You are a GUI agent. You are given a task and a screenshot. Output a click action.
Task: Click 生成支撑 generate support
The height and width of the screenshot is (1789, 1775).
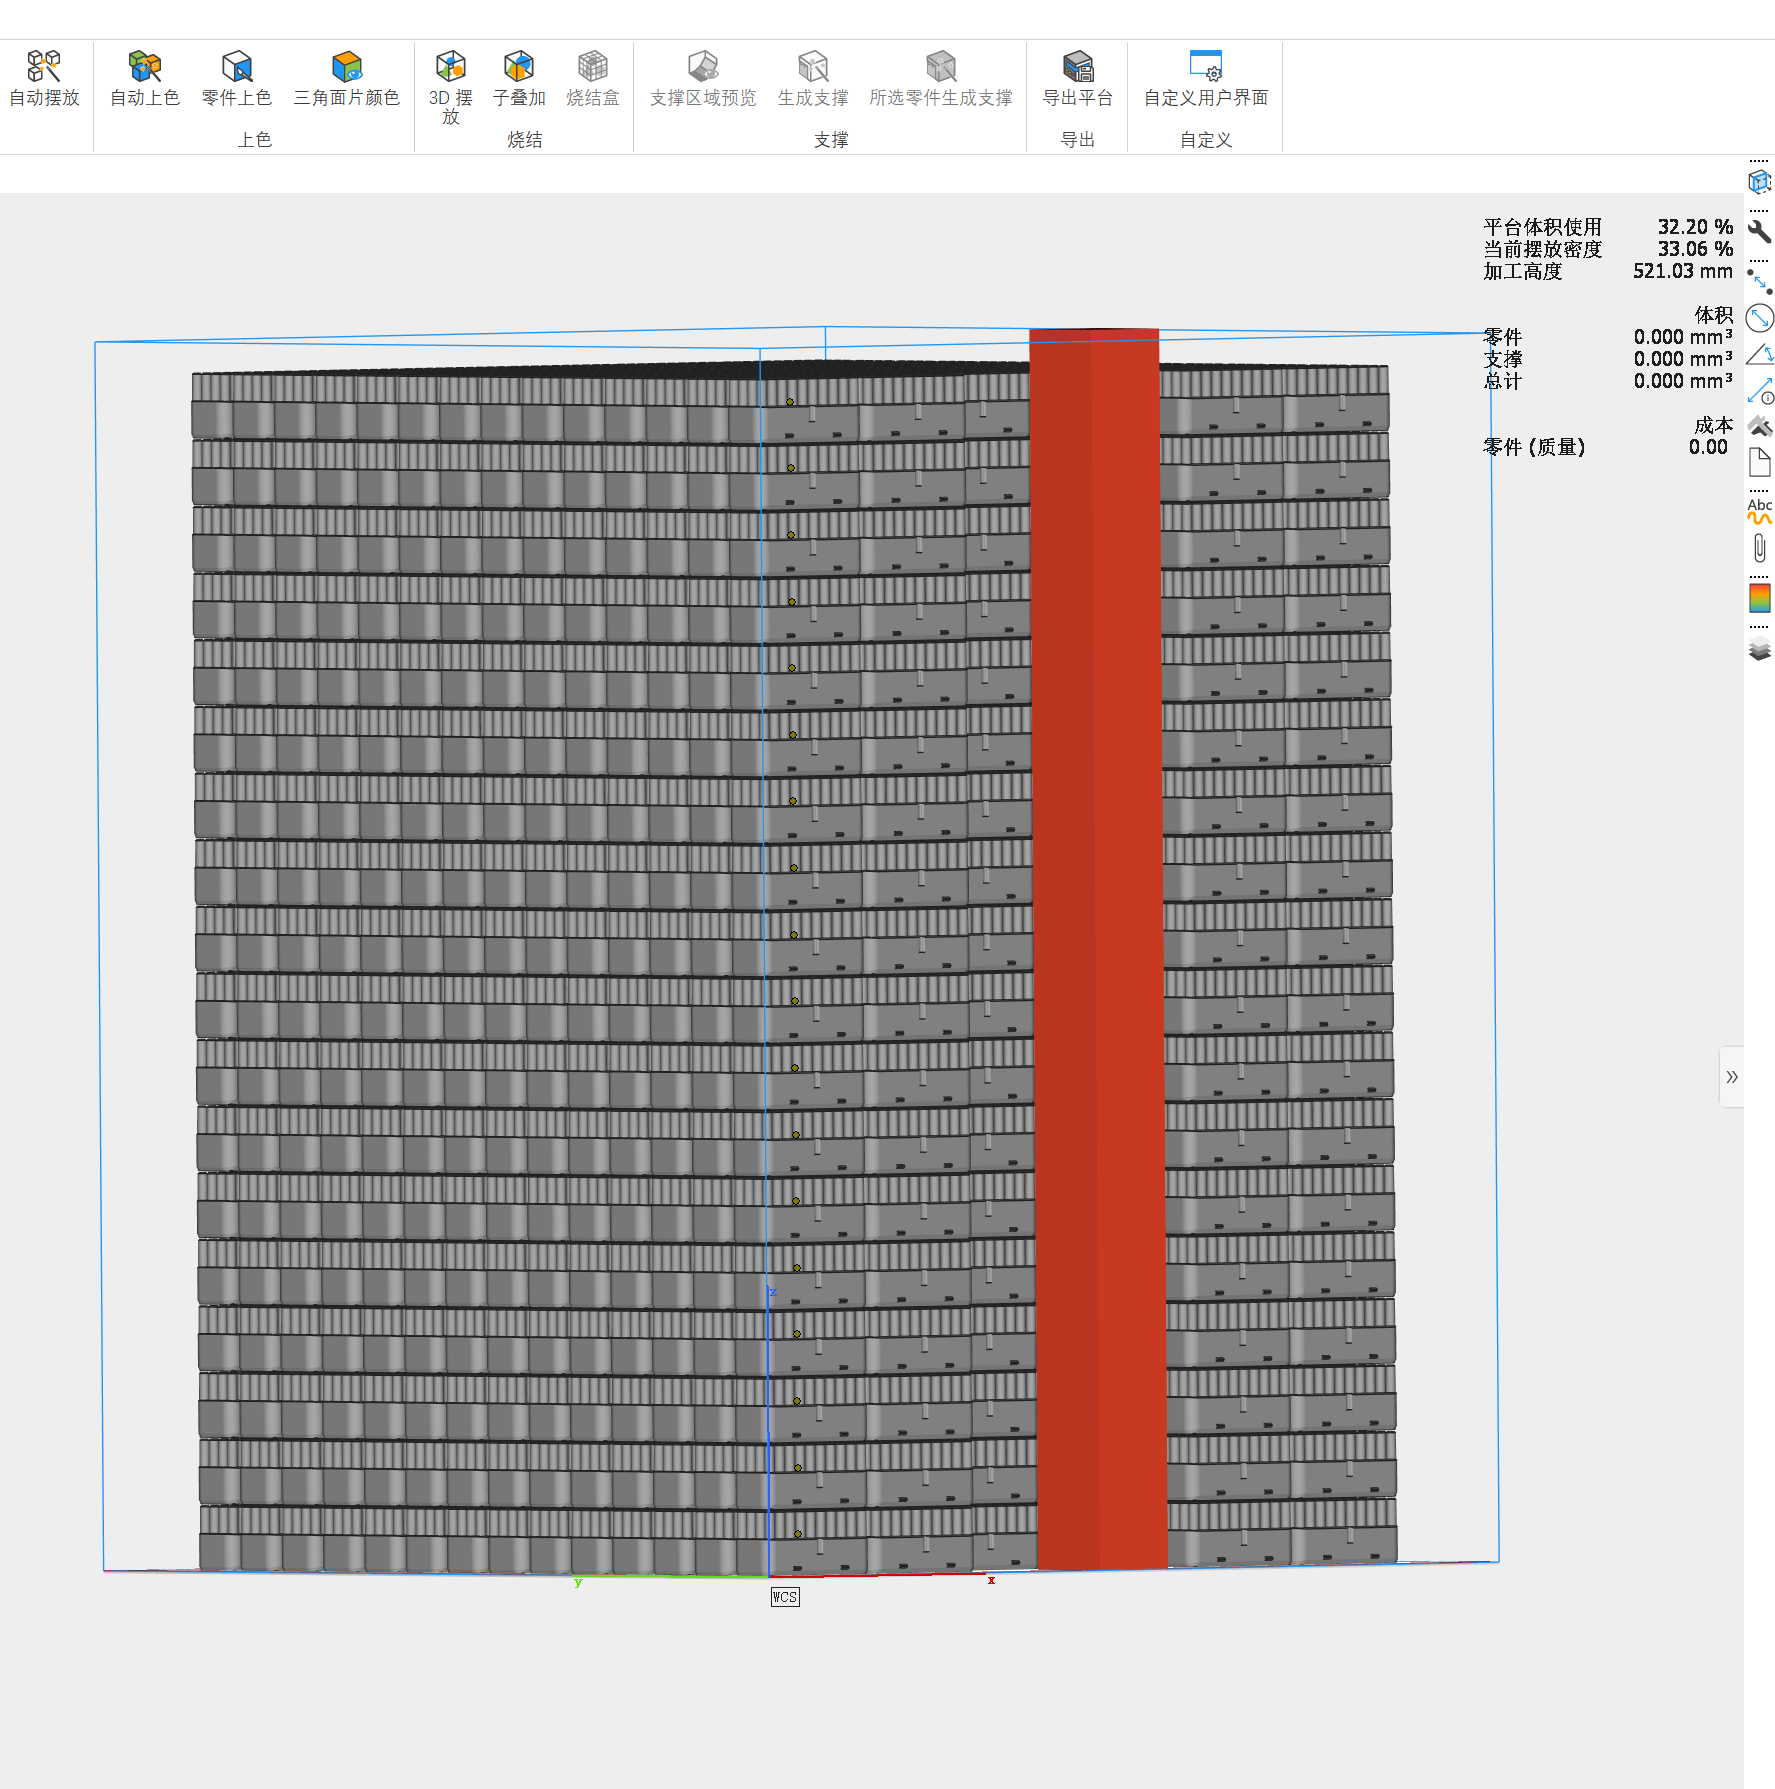813,78
